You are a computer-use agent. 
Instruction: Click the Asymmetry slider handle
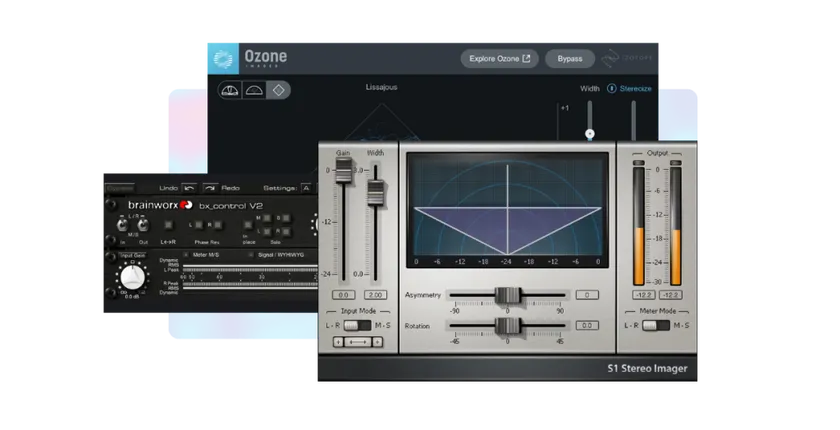tap(507, 295)
